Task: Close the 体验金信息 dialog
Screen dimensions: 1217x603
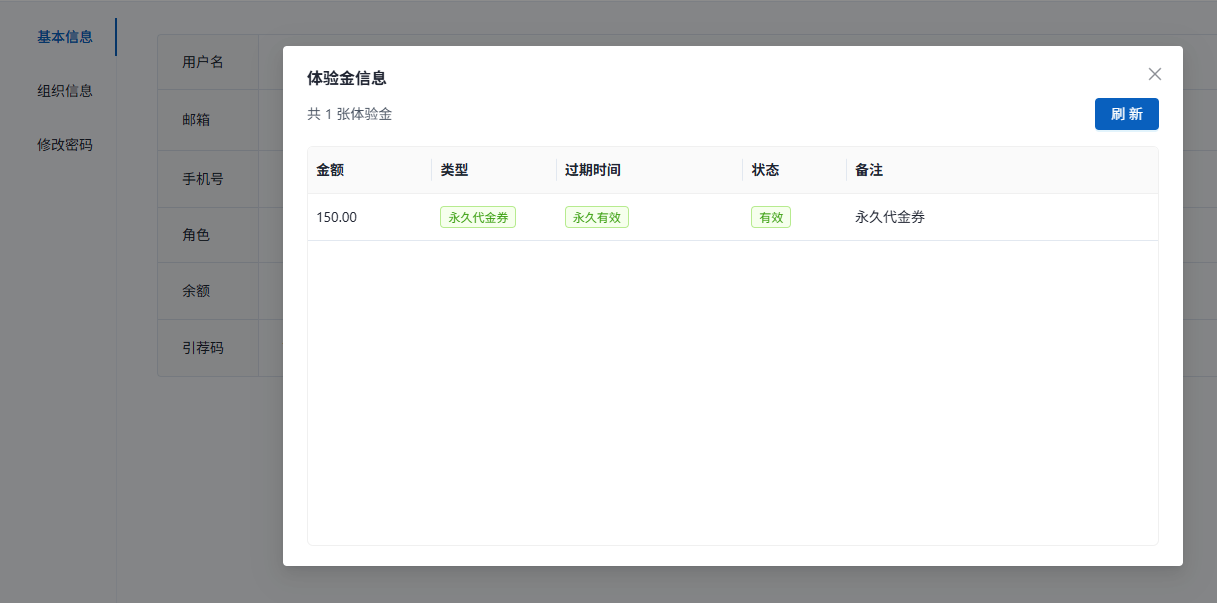Action: coord(1155,74)
